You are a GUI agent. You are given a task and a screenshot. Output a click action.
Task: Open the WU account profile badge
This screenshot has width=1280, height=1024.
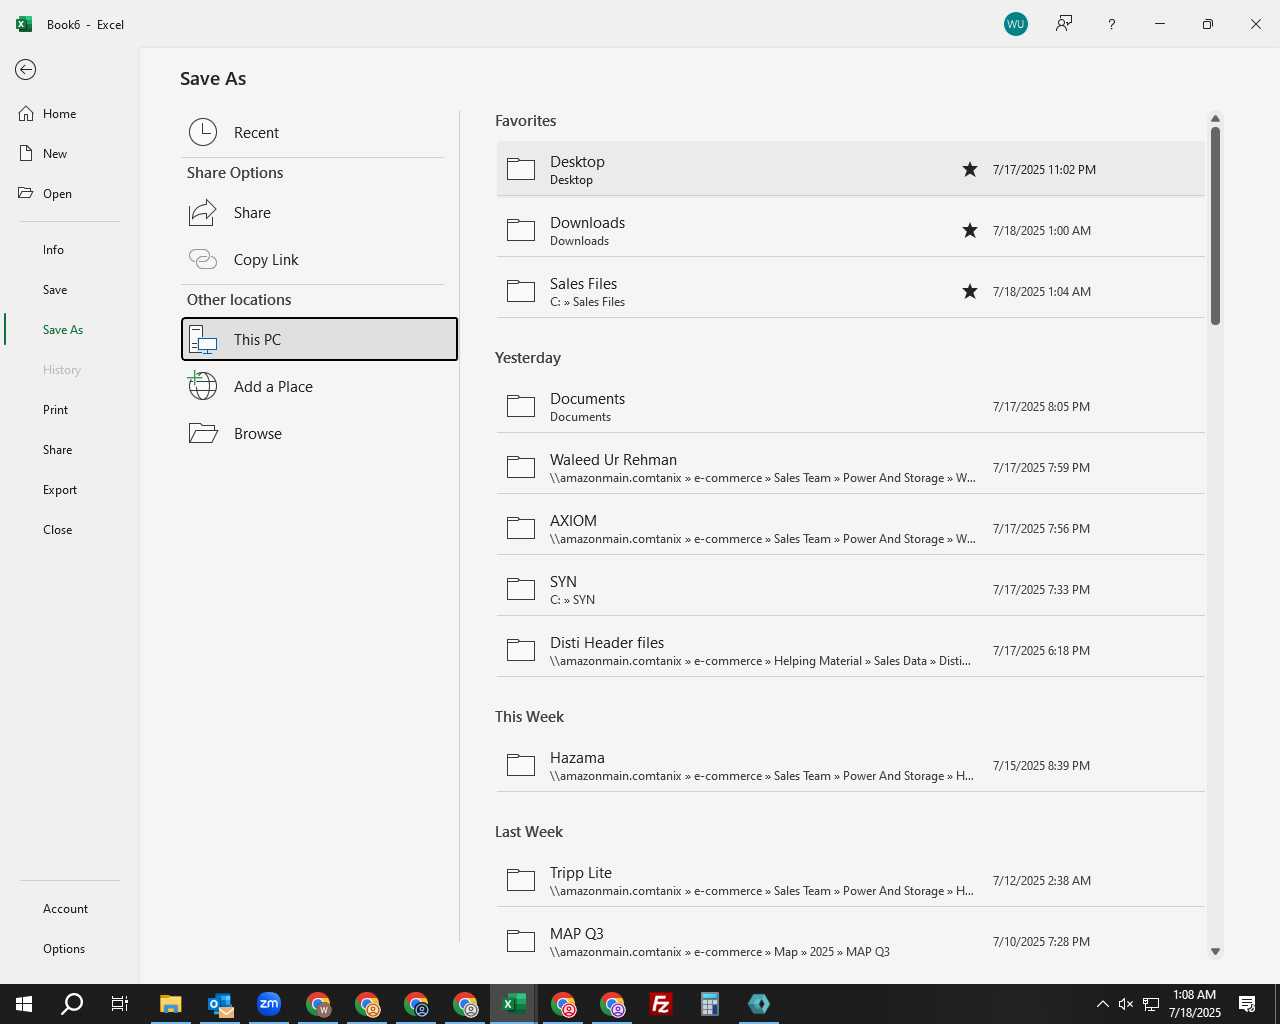[1016, 24]
